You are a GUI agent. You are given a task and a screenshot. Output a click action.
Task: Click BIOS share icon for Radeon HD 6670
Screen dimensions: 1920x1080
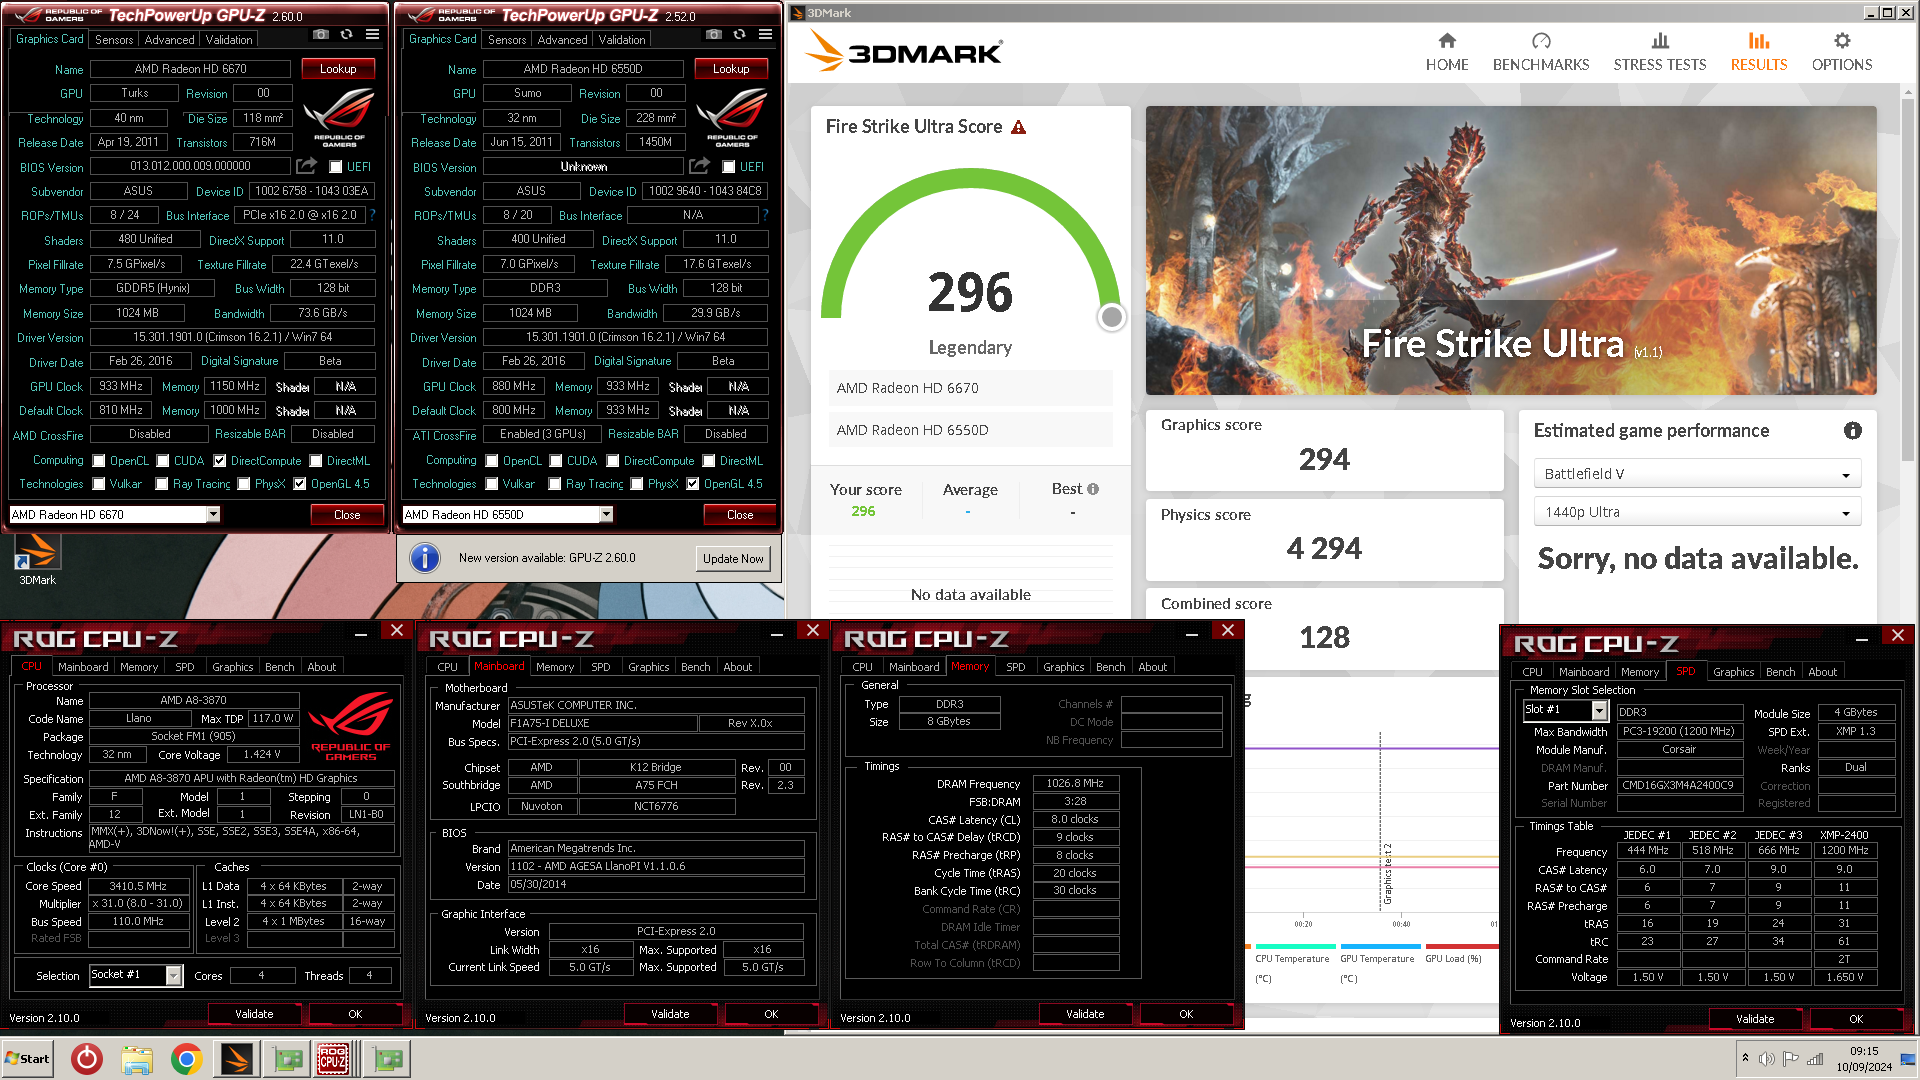click(x=307, y=166)
